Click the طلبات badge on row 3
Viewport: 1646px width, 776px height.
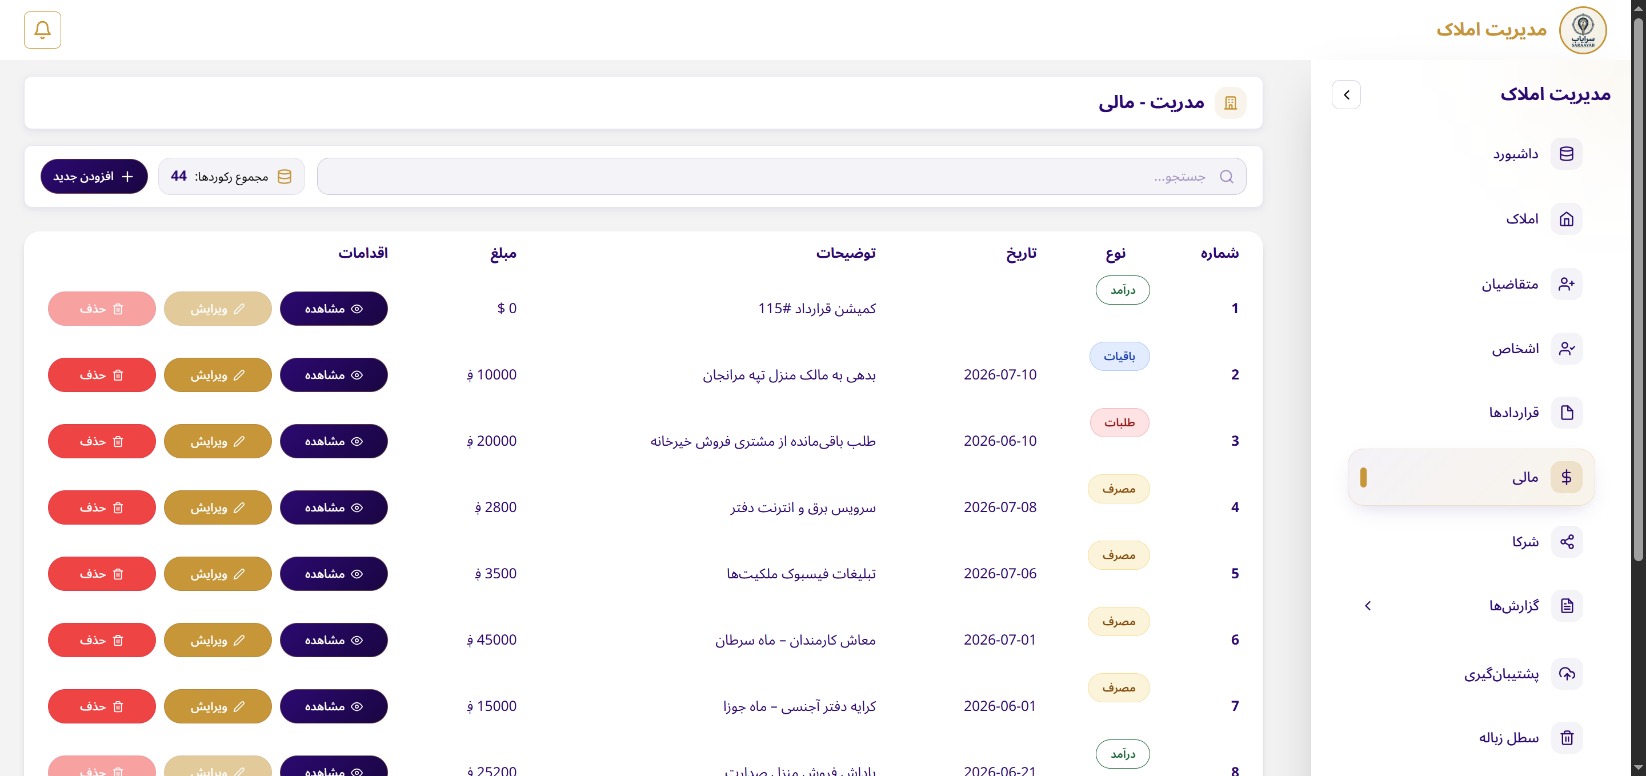tap(1119, 423)
